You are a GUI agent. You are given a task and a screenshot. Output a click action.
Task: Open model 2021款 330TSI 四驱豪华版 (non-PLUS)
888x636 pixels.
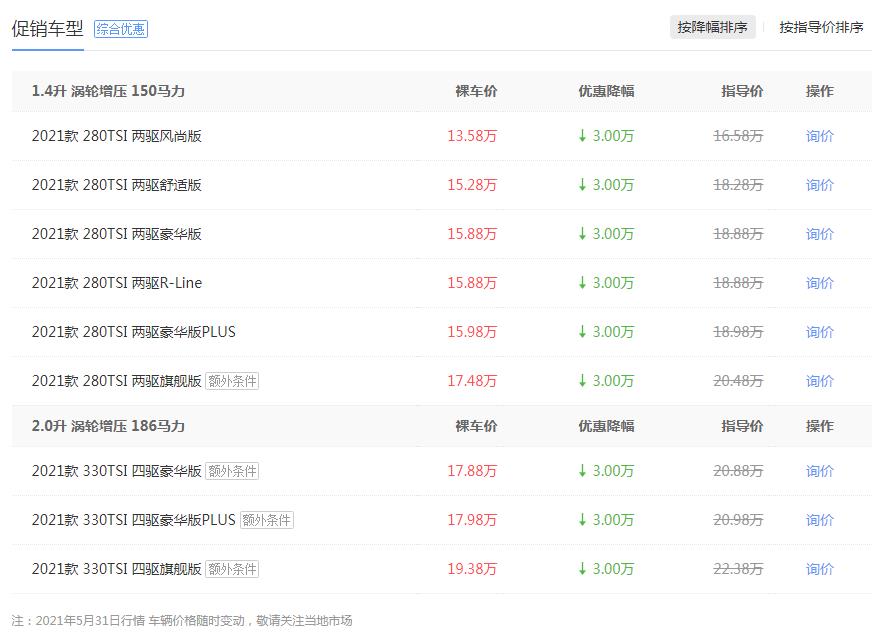pyautogui.click(x=117, y=471)
